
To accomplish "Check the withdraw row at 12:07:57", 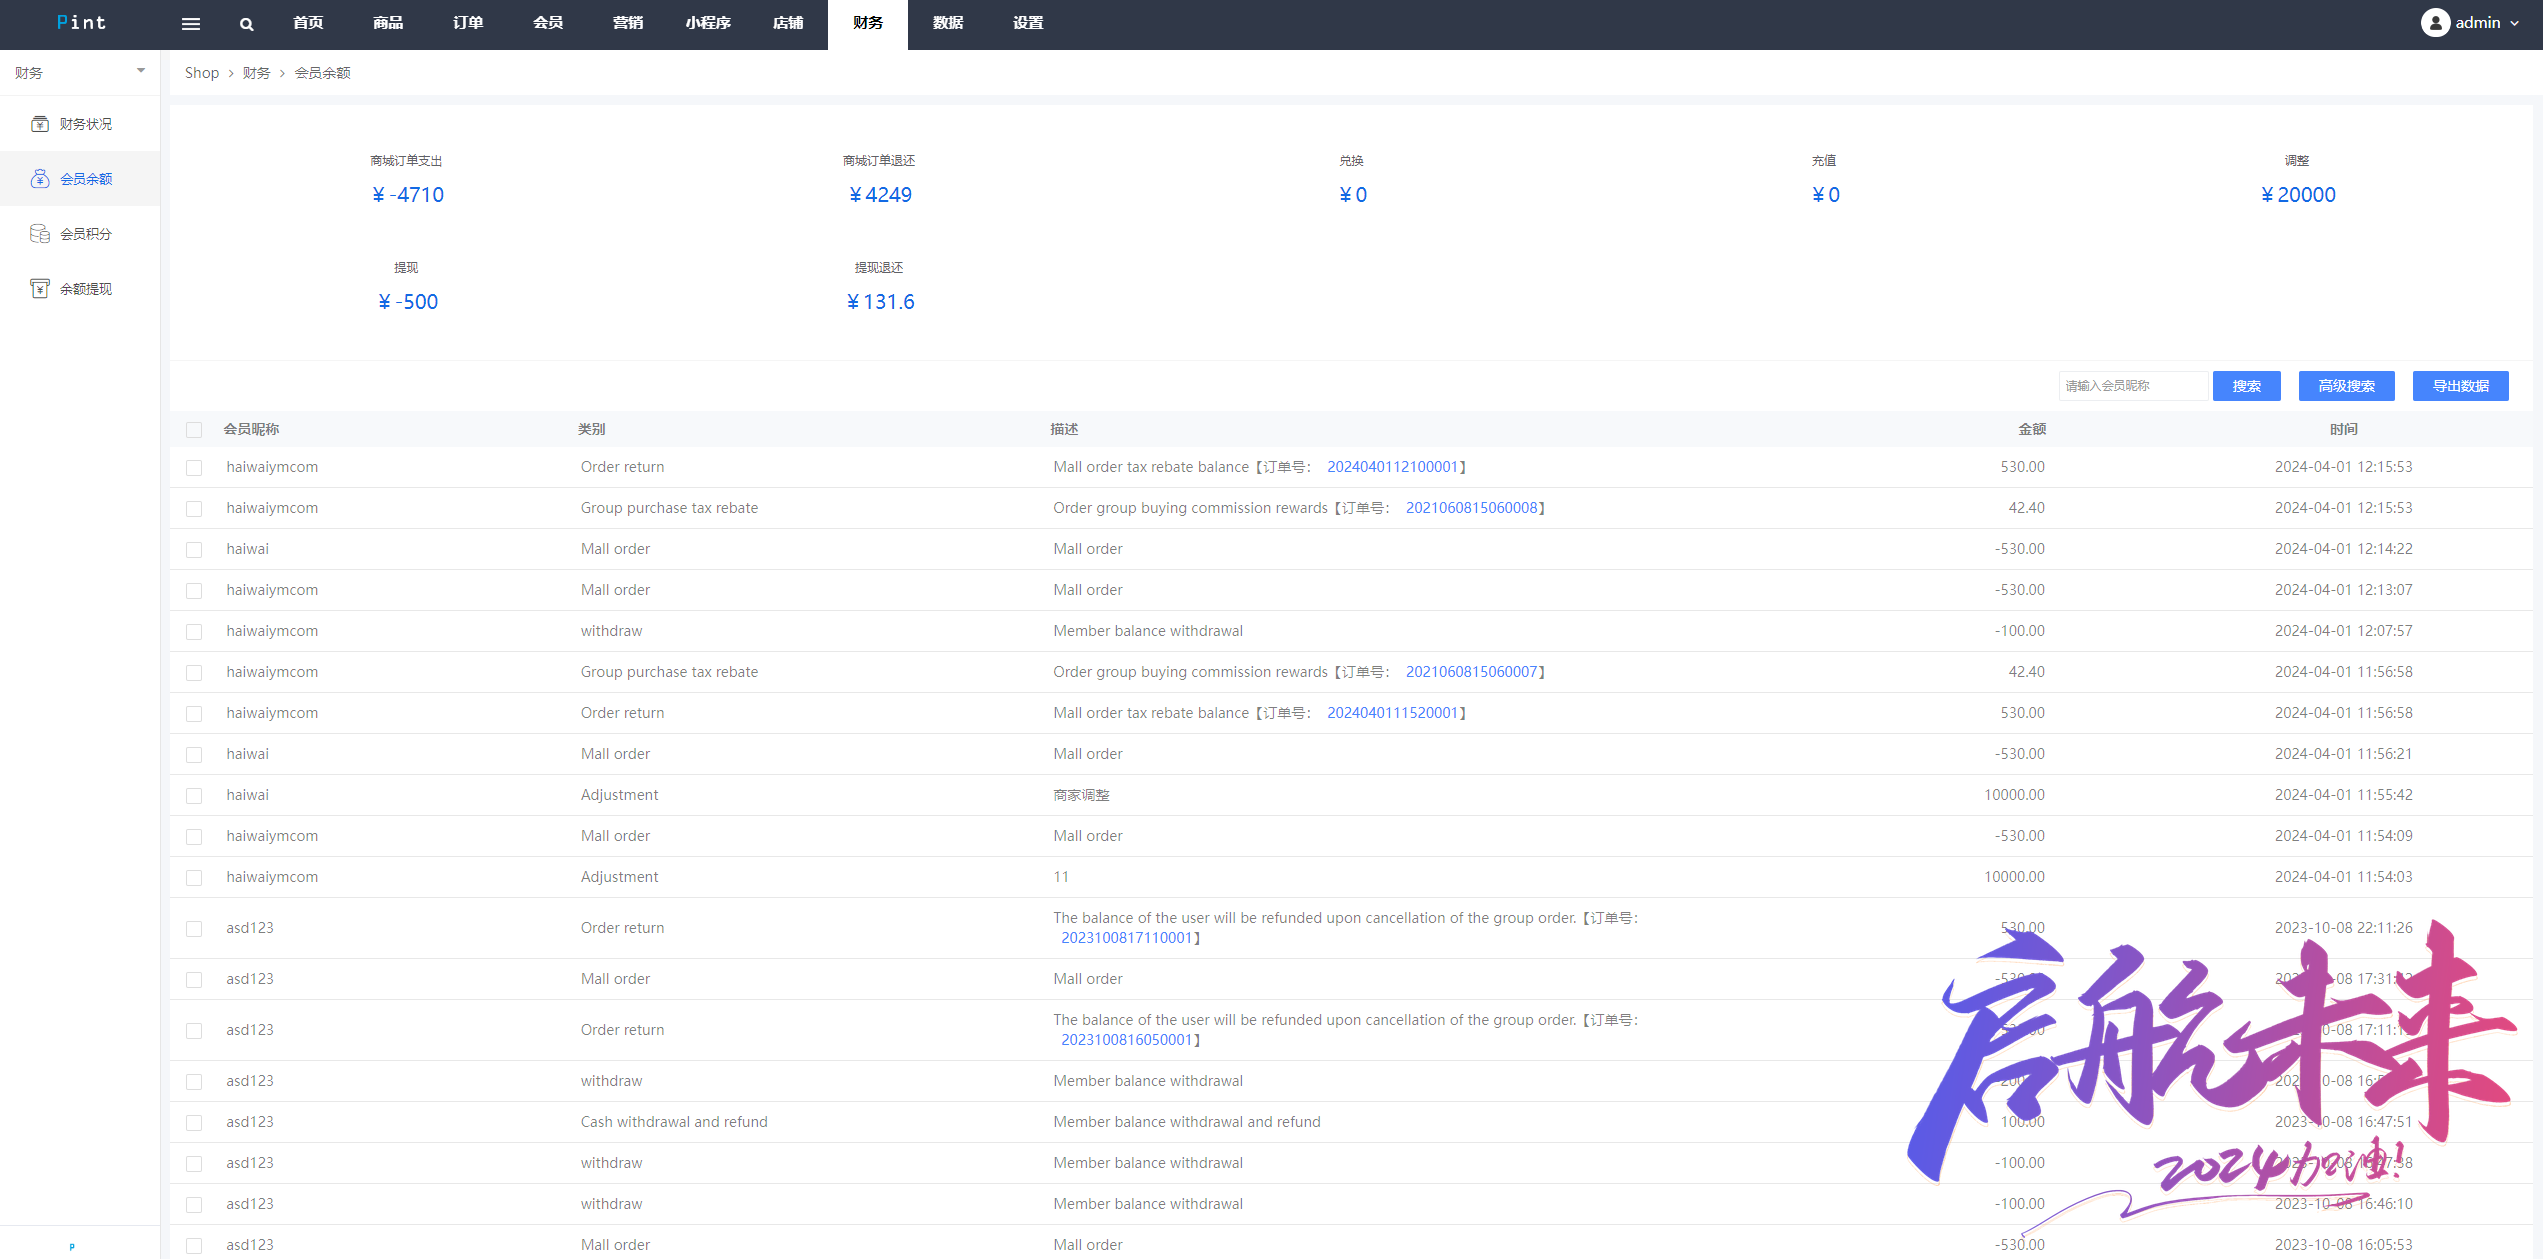I will point(194,632).
